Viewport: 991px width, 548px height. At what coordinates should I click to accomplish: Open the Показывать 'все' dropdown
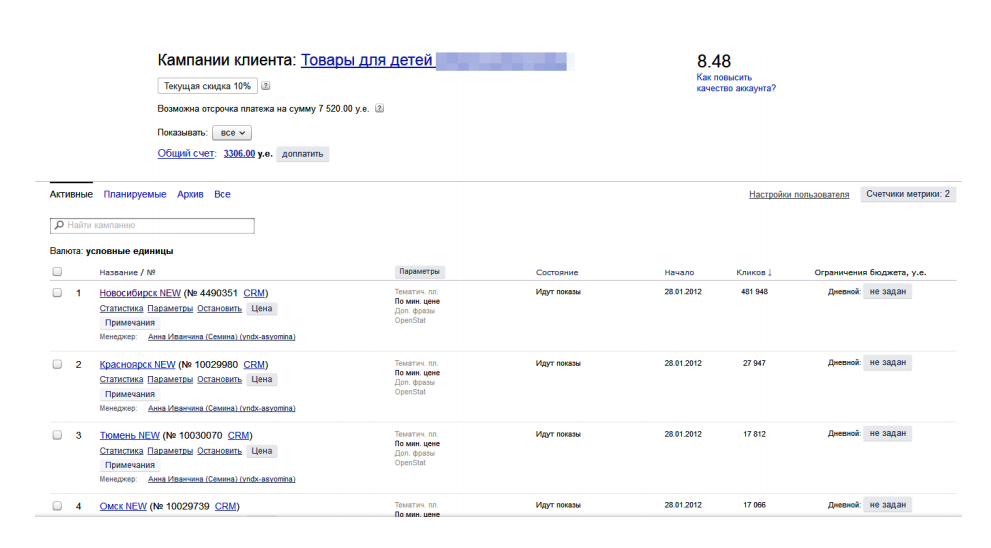[x=232, y=133]
